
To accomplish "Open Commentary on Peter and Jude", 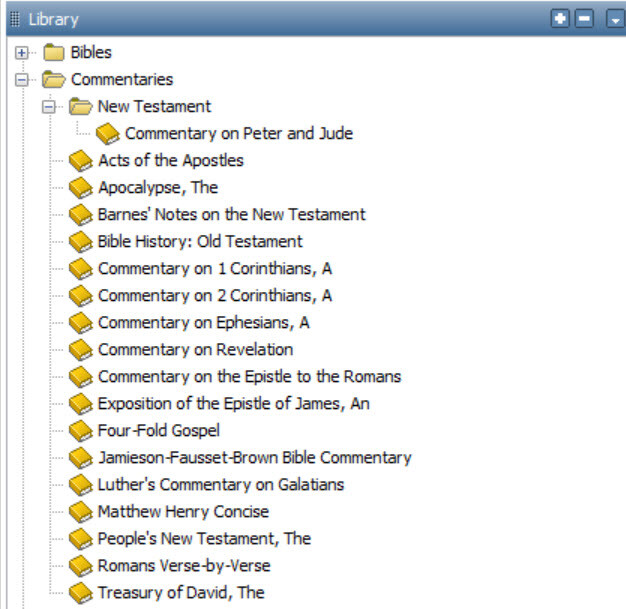I will click(239, 133).
